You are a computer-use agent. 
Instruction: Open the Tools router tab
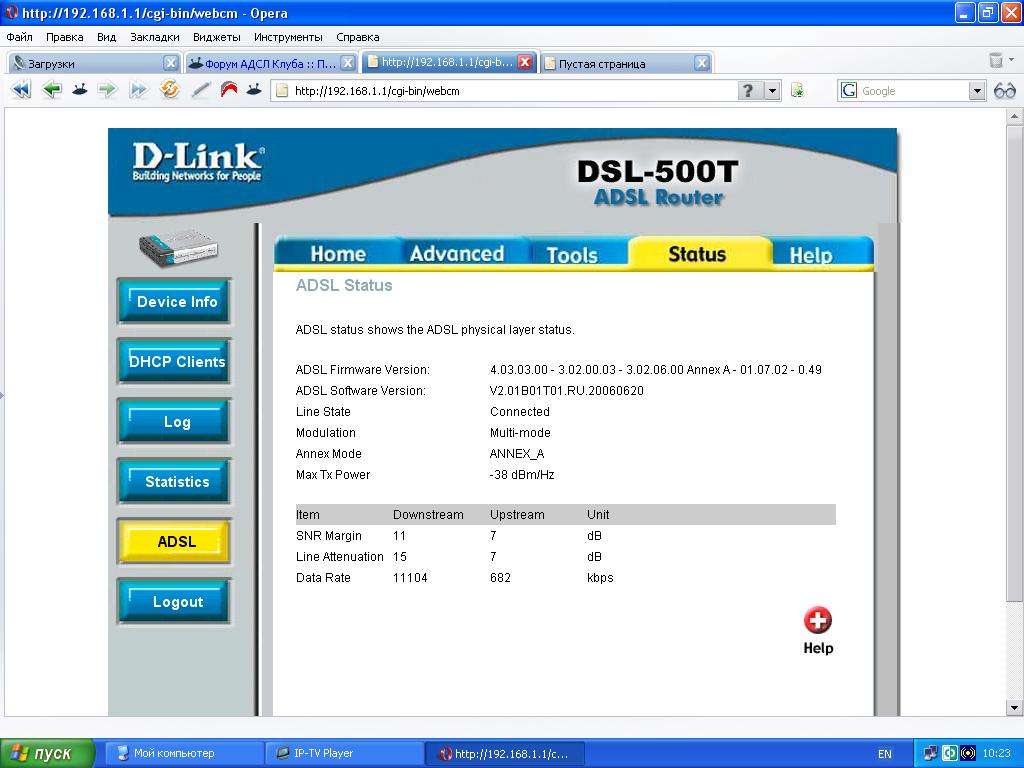[571, 255]
